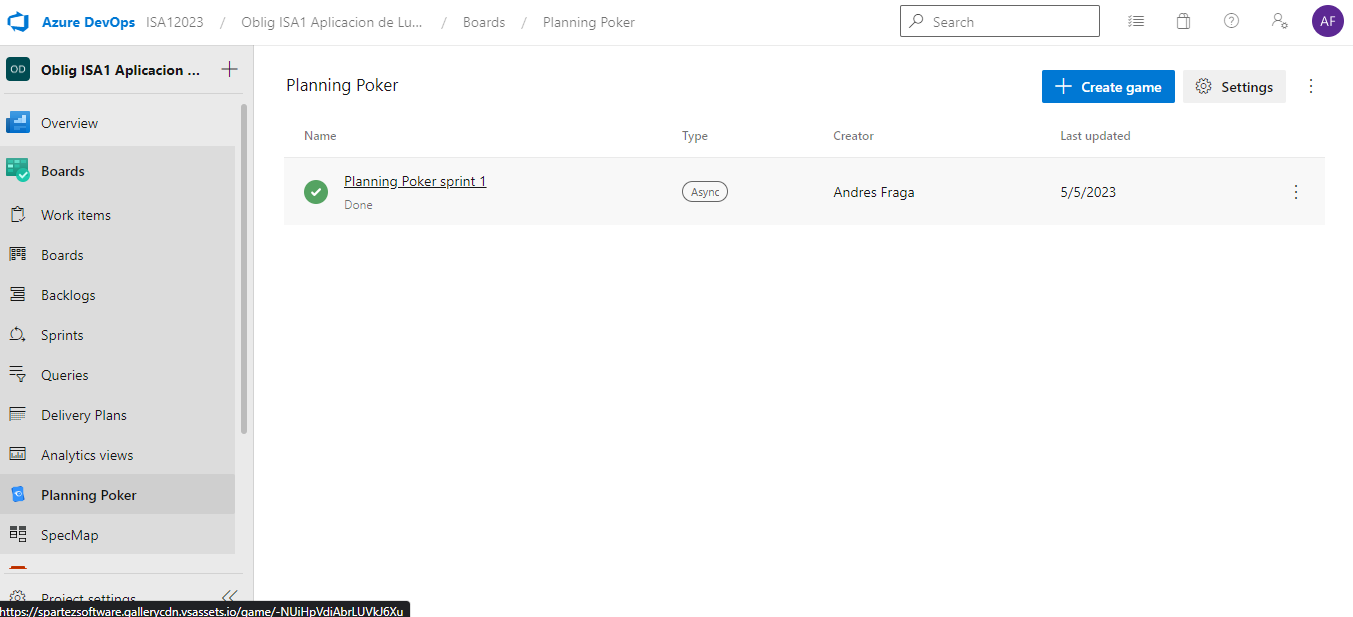Viewport: 1353px width, 617px height.
Task: Click the 5/5/2023 last updated date
Action: [1088, 192]
